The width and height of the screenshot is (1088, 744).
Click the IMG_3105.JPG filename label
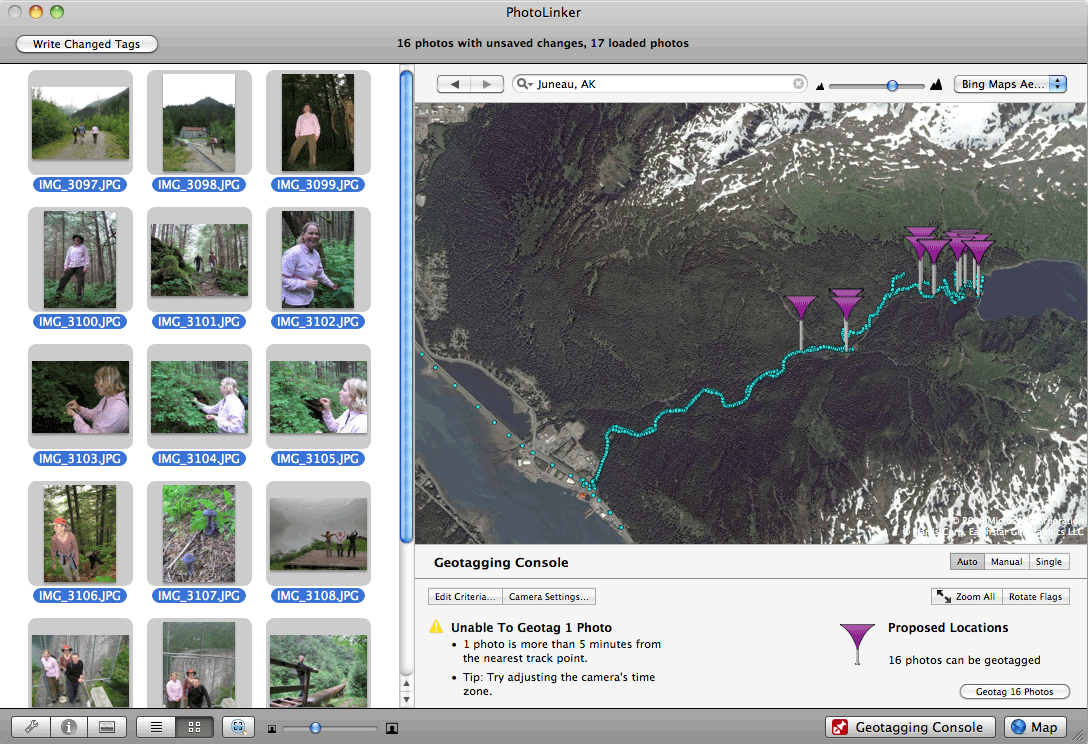click(318, 459)
